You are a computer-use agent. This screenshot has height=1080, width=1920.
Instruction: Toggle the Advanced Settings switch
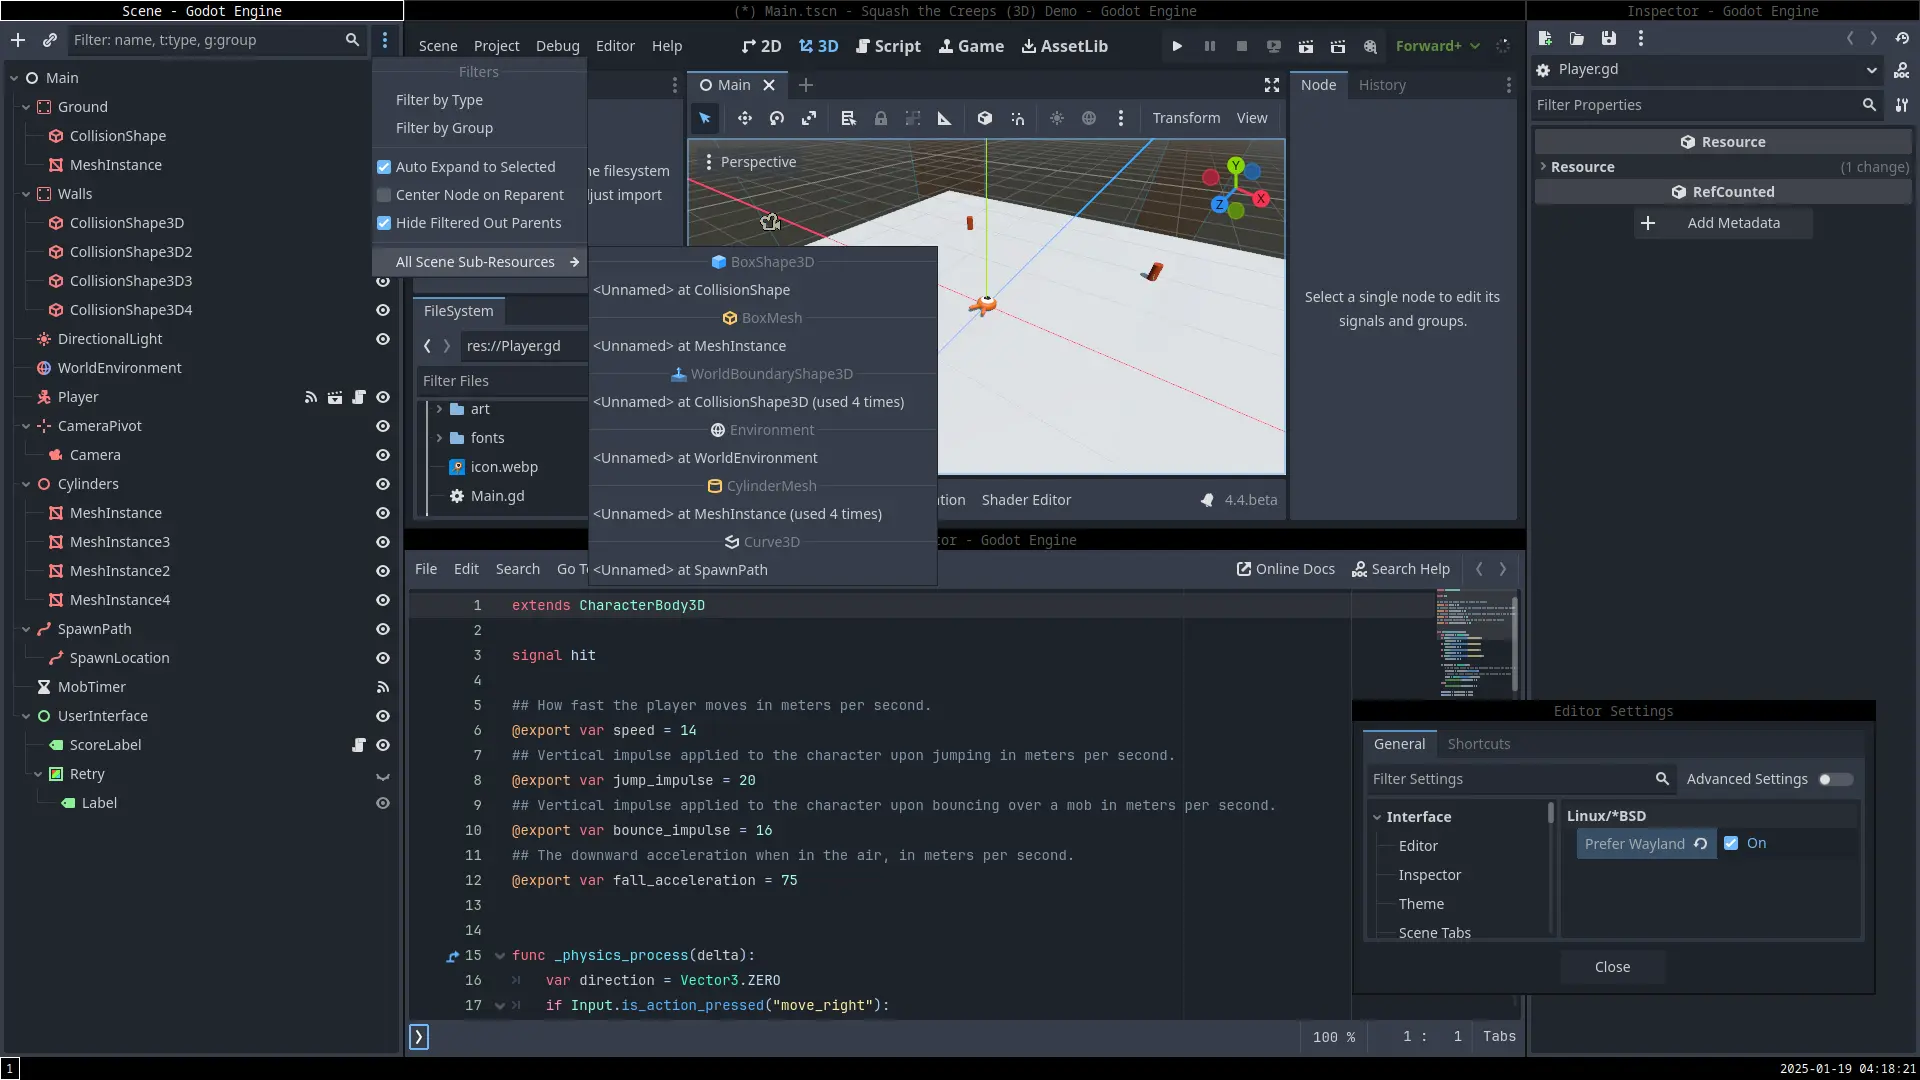pyautogui.click(x=1835, y=779)
